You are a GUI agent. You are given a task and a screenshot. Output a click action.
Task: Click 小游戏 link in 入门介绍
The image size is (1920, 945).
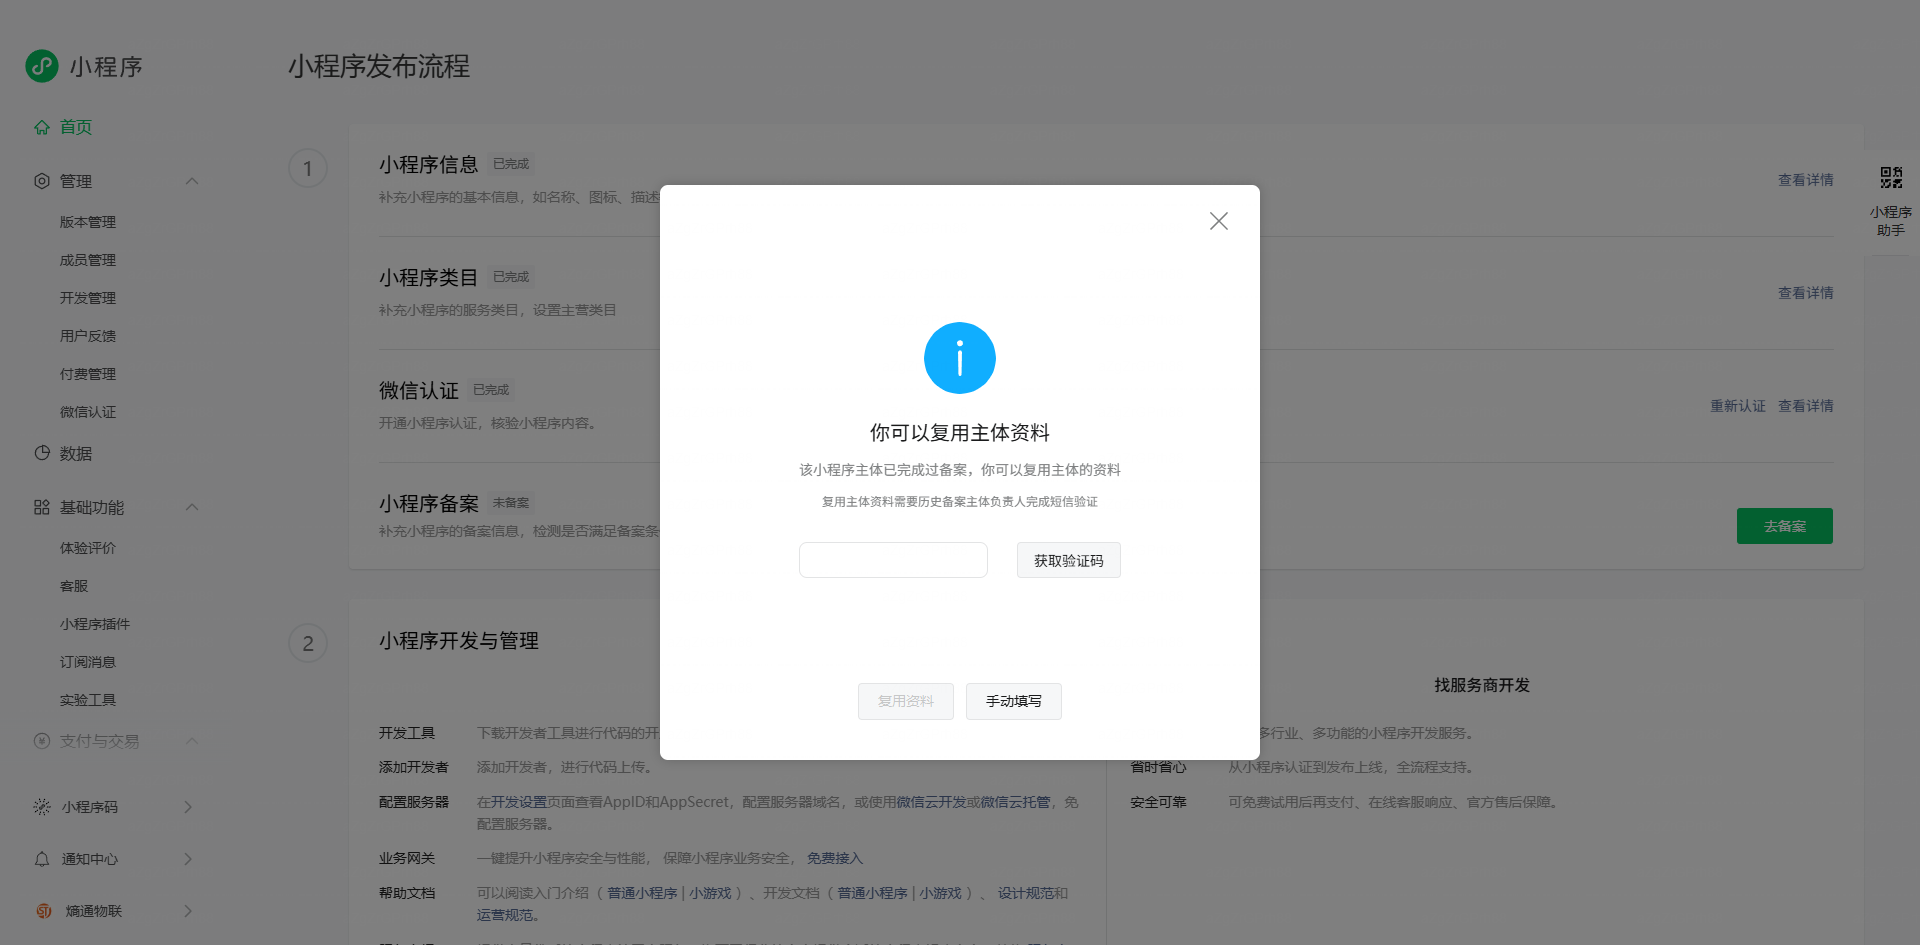click(710, 893)
